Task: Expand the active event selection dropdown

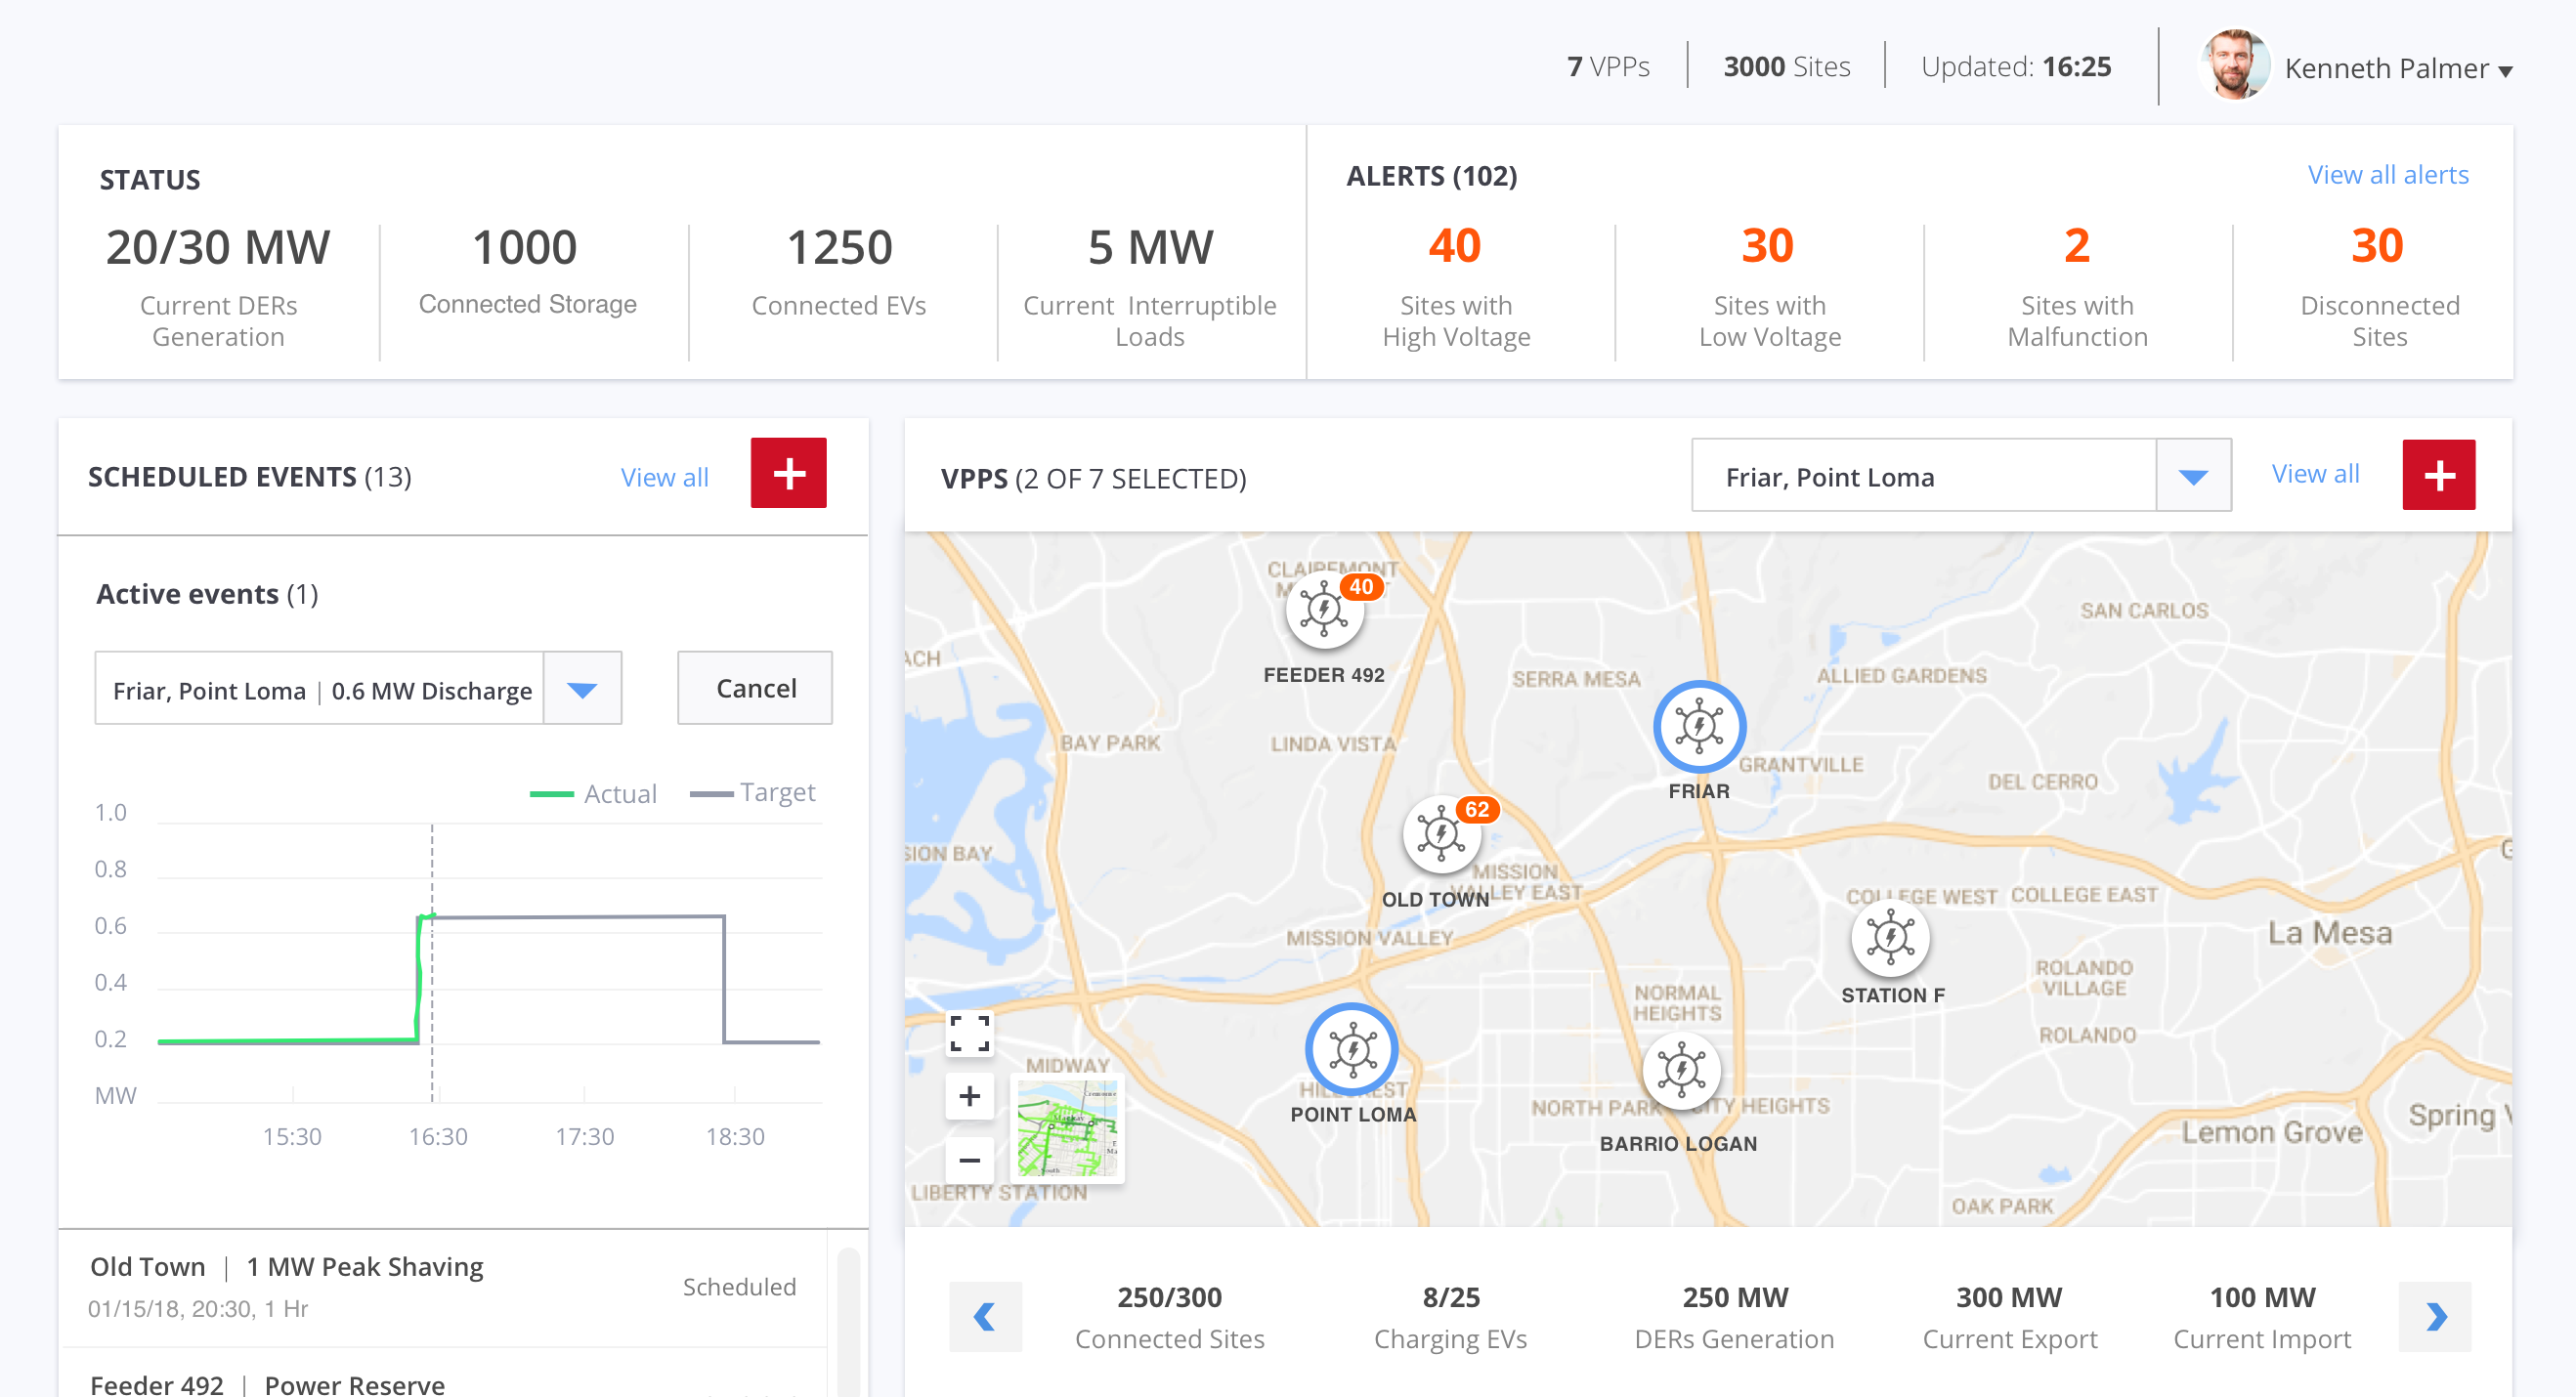Action: [x=581, y=688]
